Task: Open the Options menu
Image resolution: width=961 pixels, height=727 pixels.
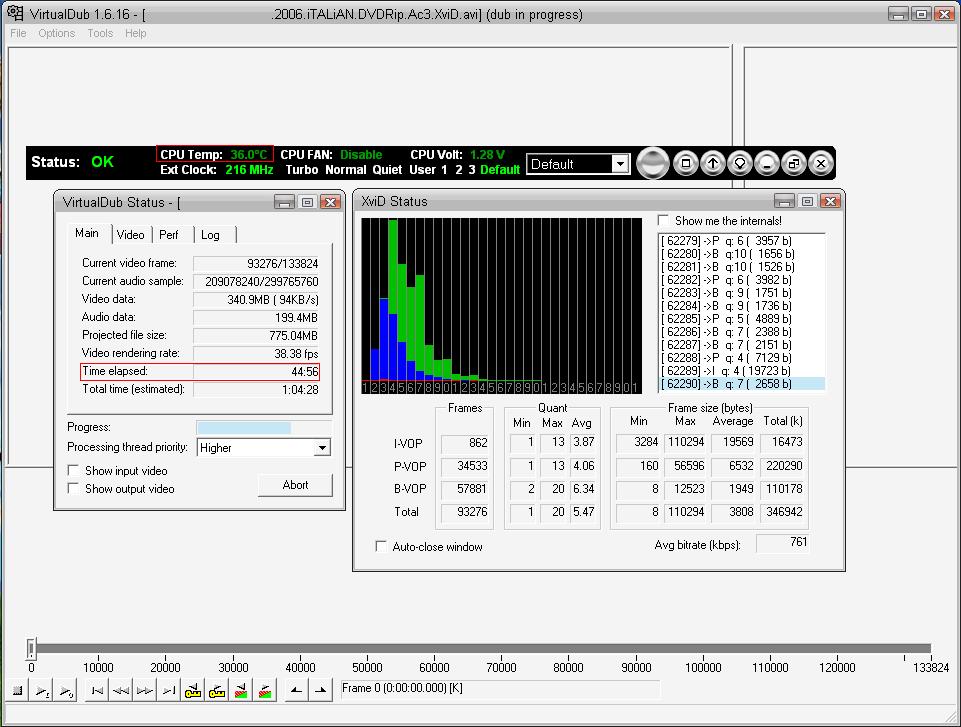Action: point(56,33)
